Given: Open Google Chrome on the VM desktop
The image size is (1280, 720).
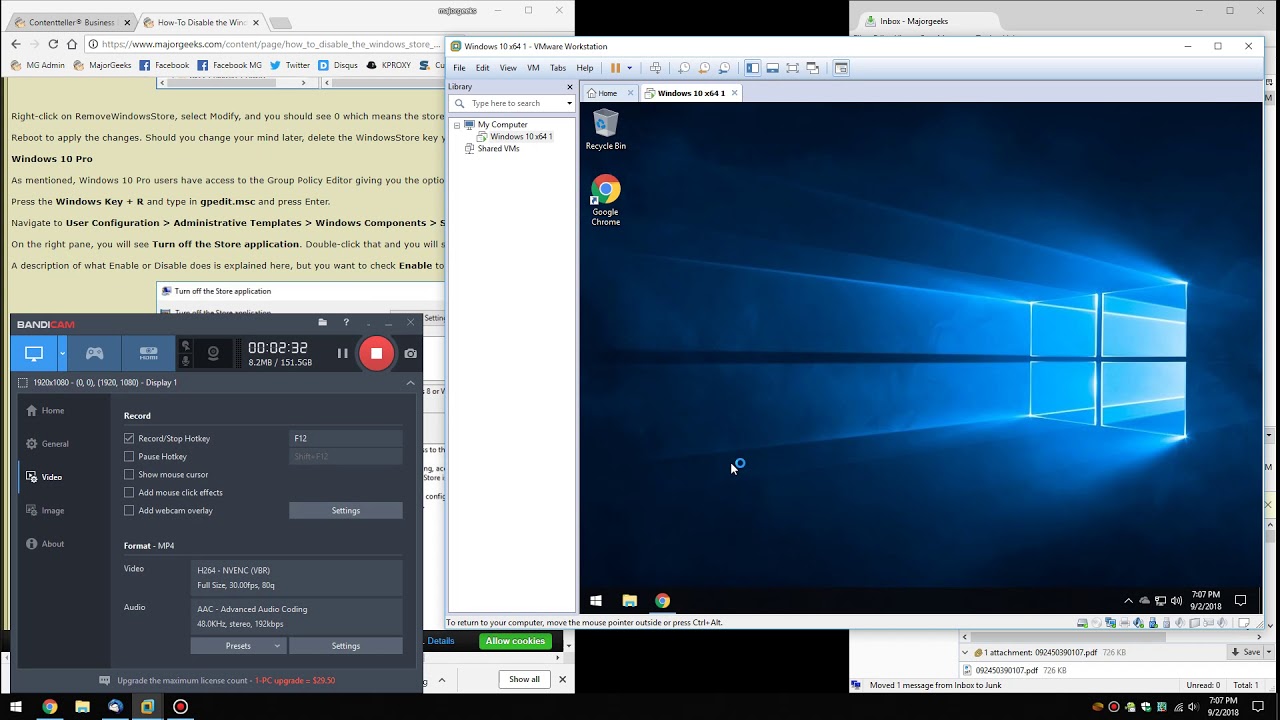Looking at the screenshot, I should click(606, 200).
